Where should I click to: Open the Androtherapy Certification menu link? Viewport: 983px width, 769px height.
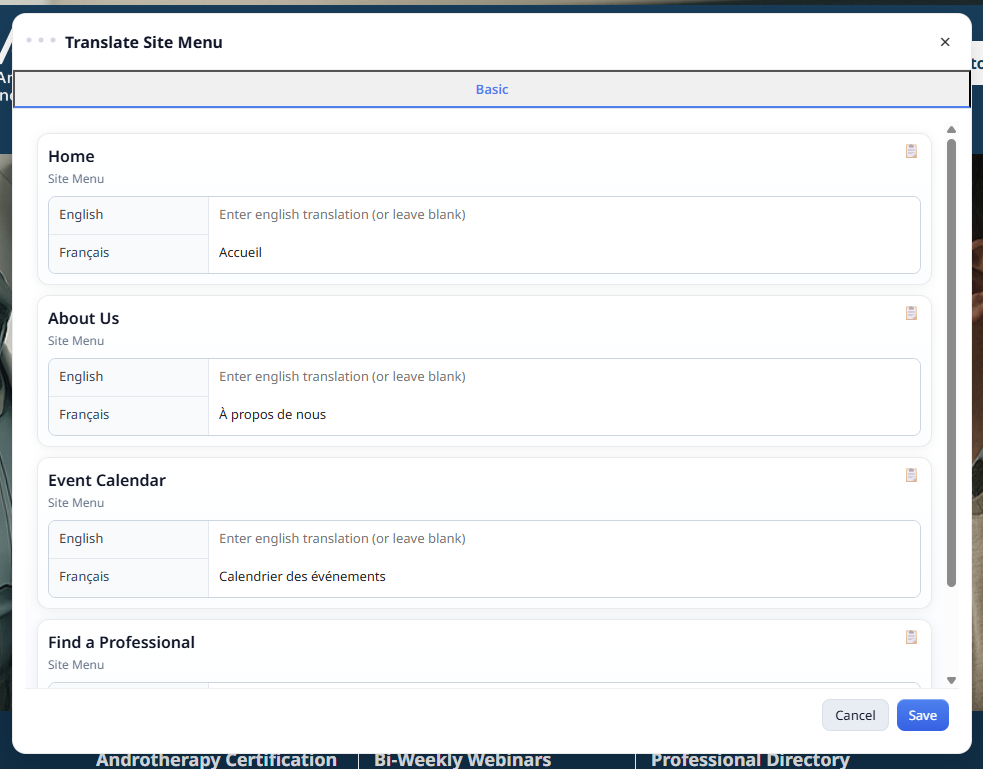click(x=216, y=760)
